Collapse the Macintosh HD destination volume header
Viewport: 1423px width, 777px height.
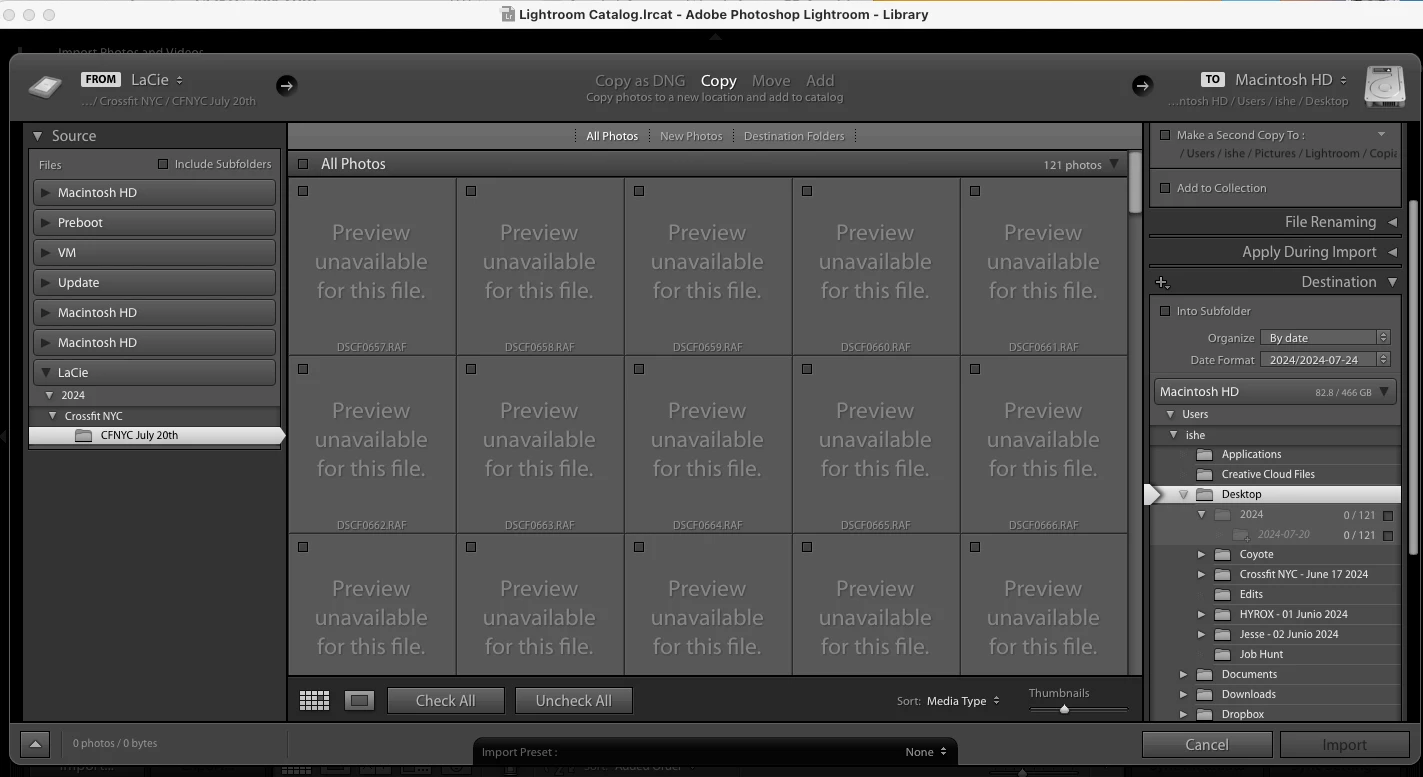pyautogui.click(x=1384, y=392)
